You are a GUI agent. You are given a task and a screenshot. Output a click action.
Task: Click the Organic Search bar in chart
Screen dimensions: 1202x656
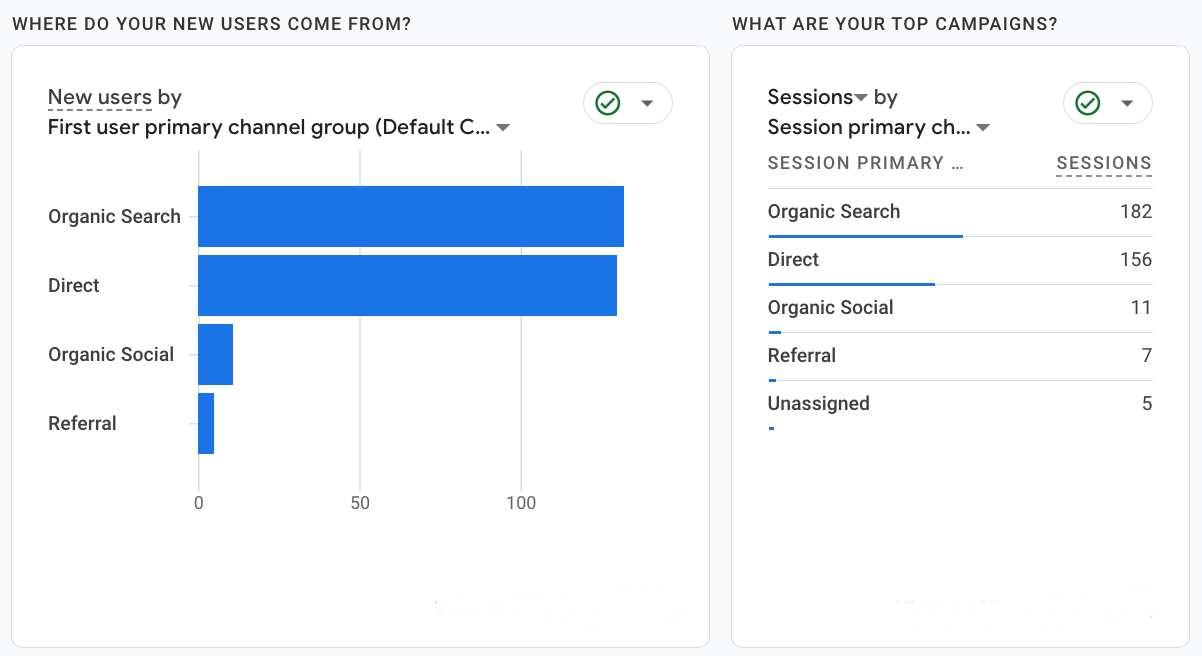[410, 216]
